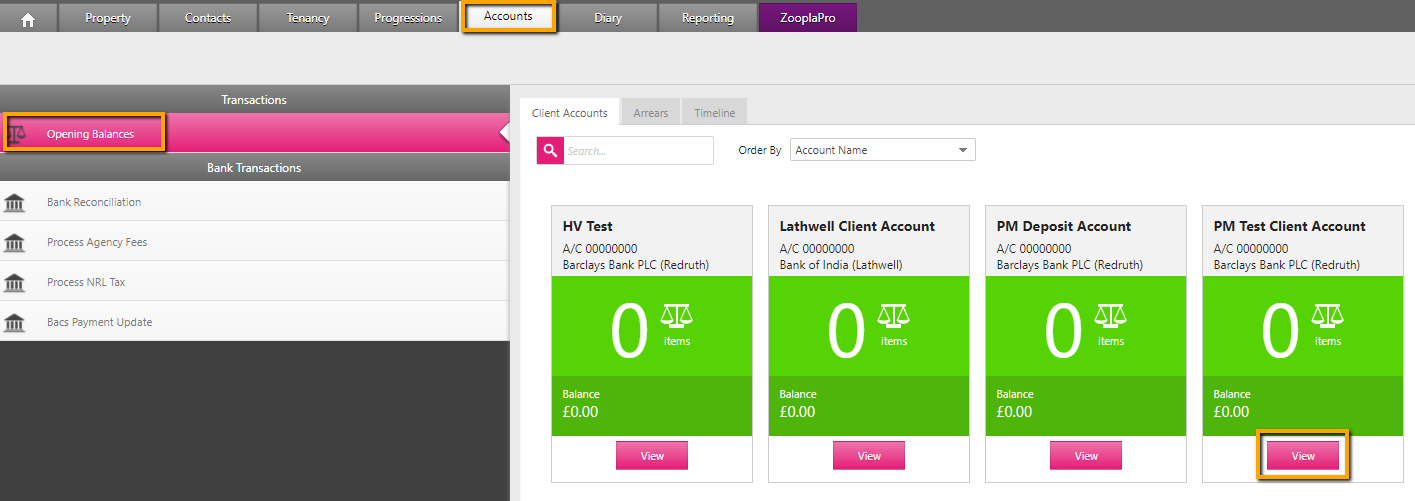
Task: Click into the Search input field
Action: point(638,150)
